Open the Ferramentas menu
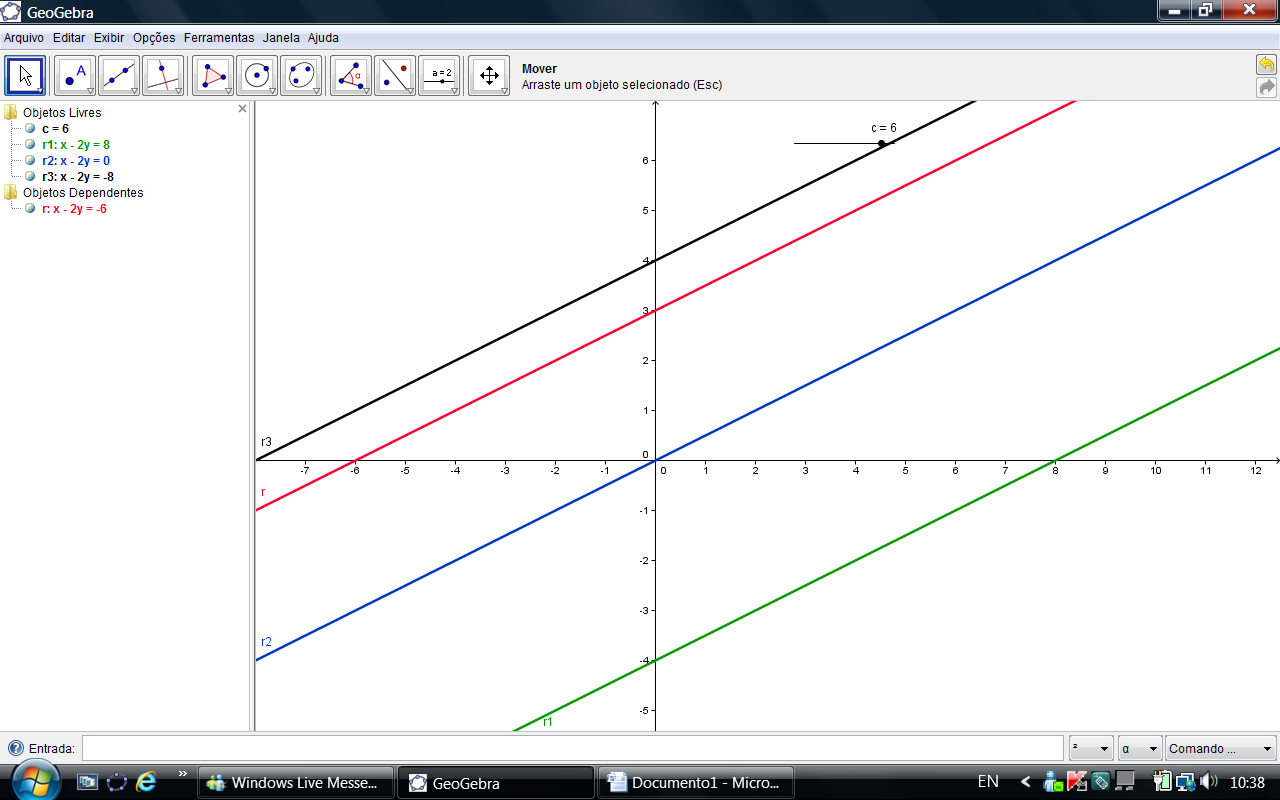The height and width of the screenshot is (800, 1280). pos(219,38)
